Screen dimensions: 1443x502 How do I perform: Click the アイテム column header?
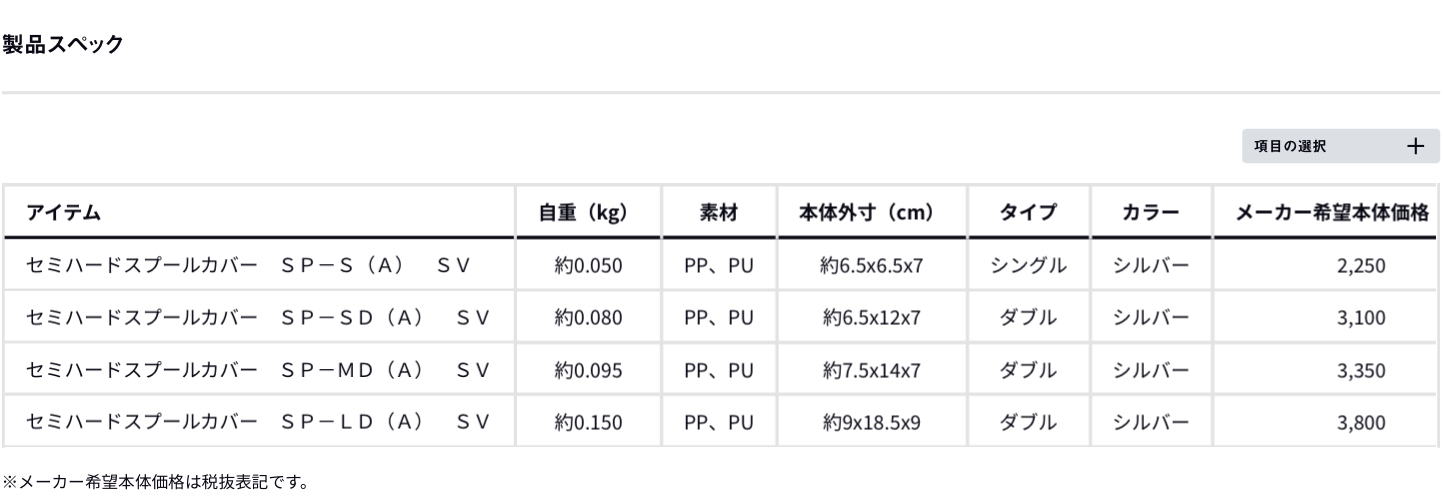point(63,212)
